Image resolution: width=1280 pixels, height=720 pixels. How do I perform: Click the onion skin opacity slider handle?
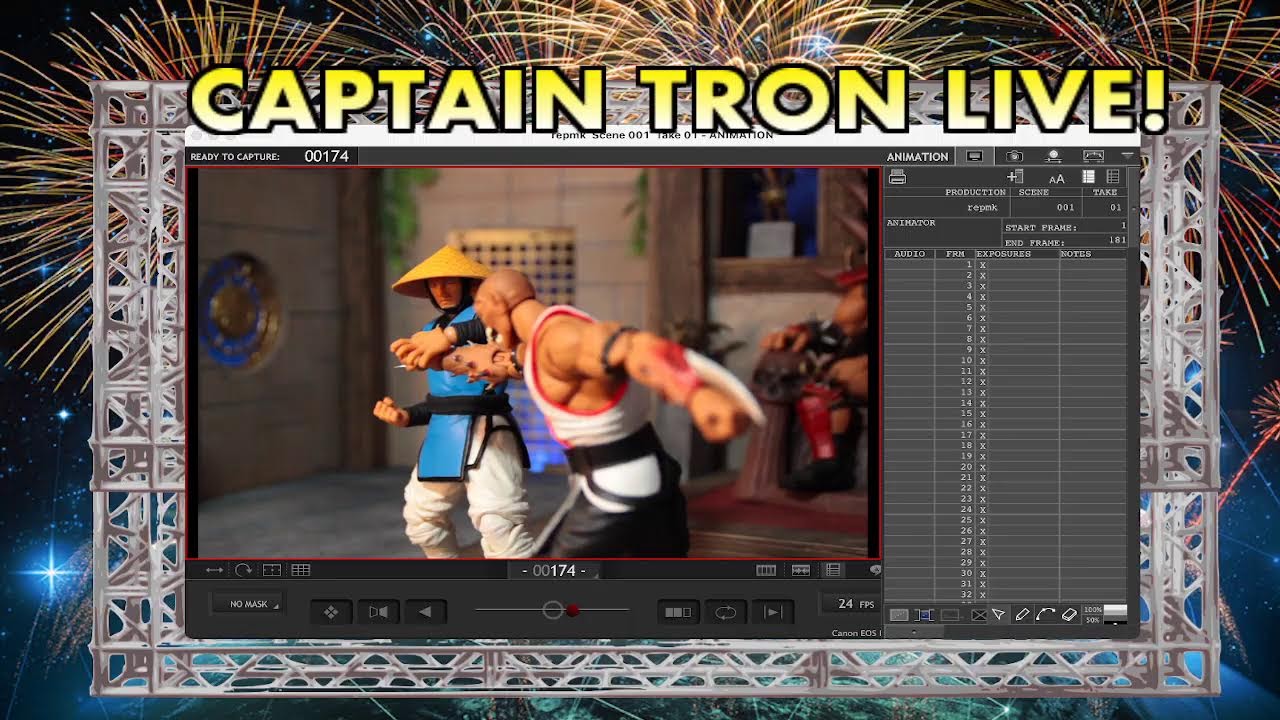click(x=552, y=610)
